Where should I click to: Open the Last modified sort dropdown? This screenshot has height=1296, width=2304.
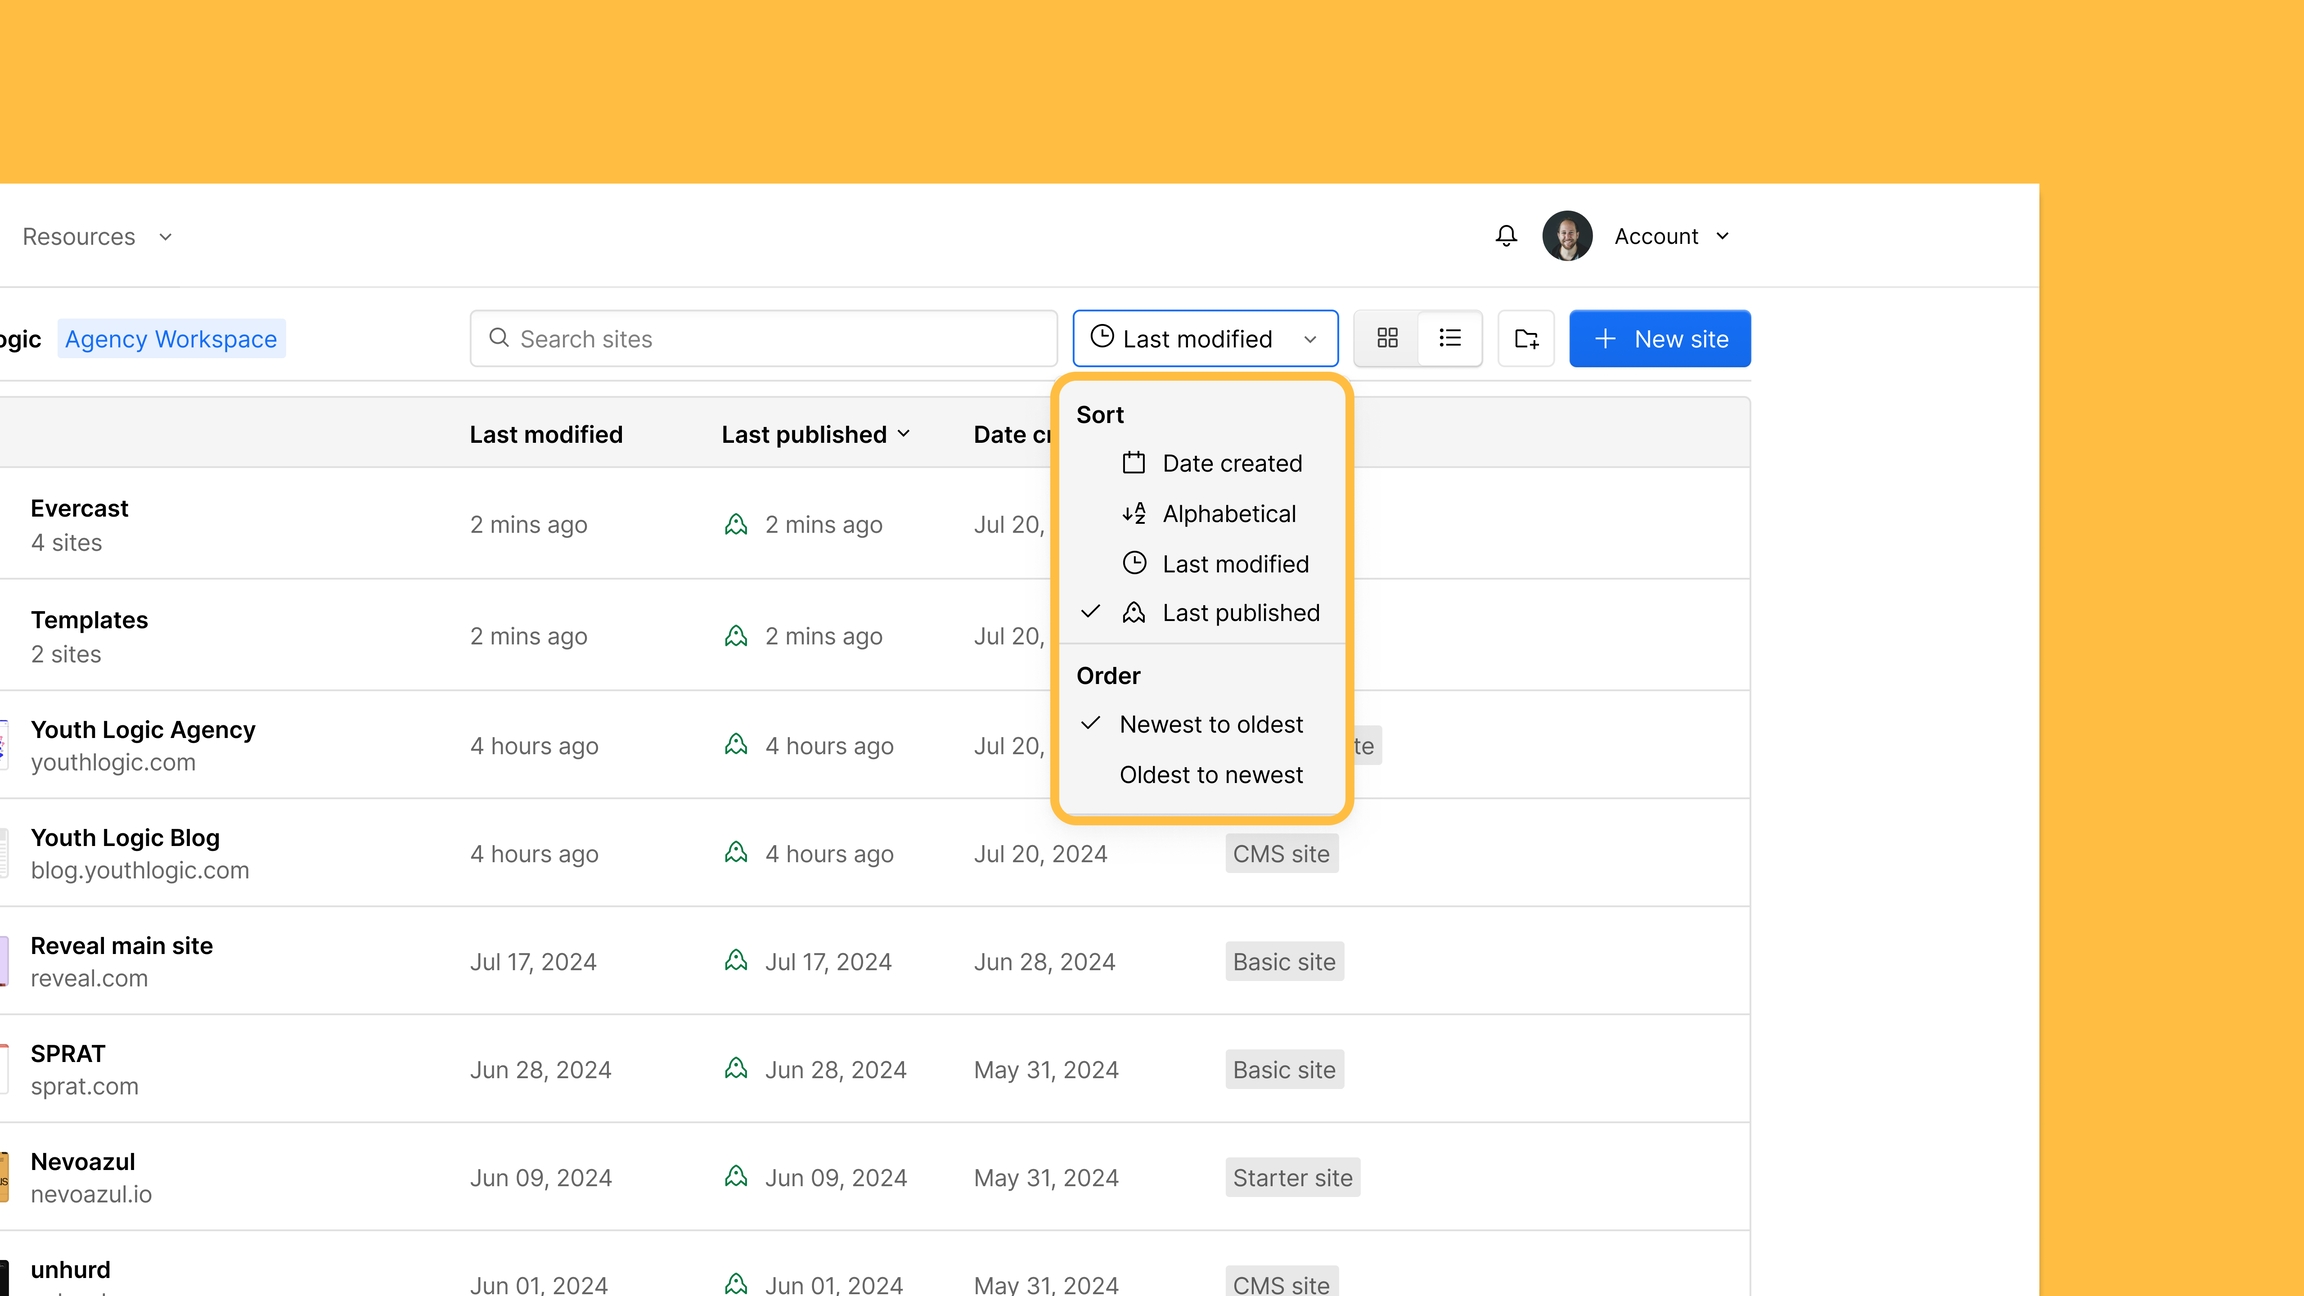[1204, 338]
